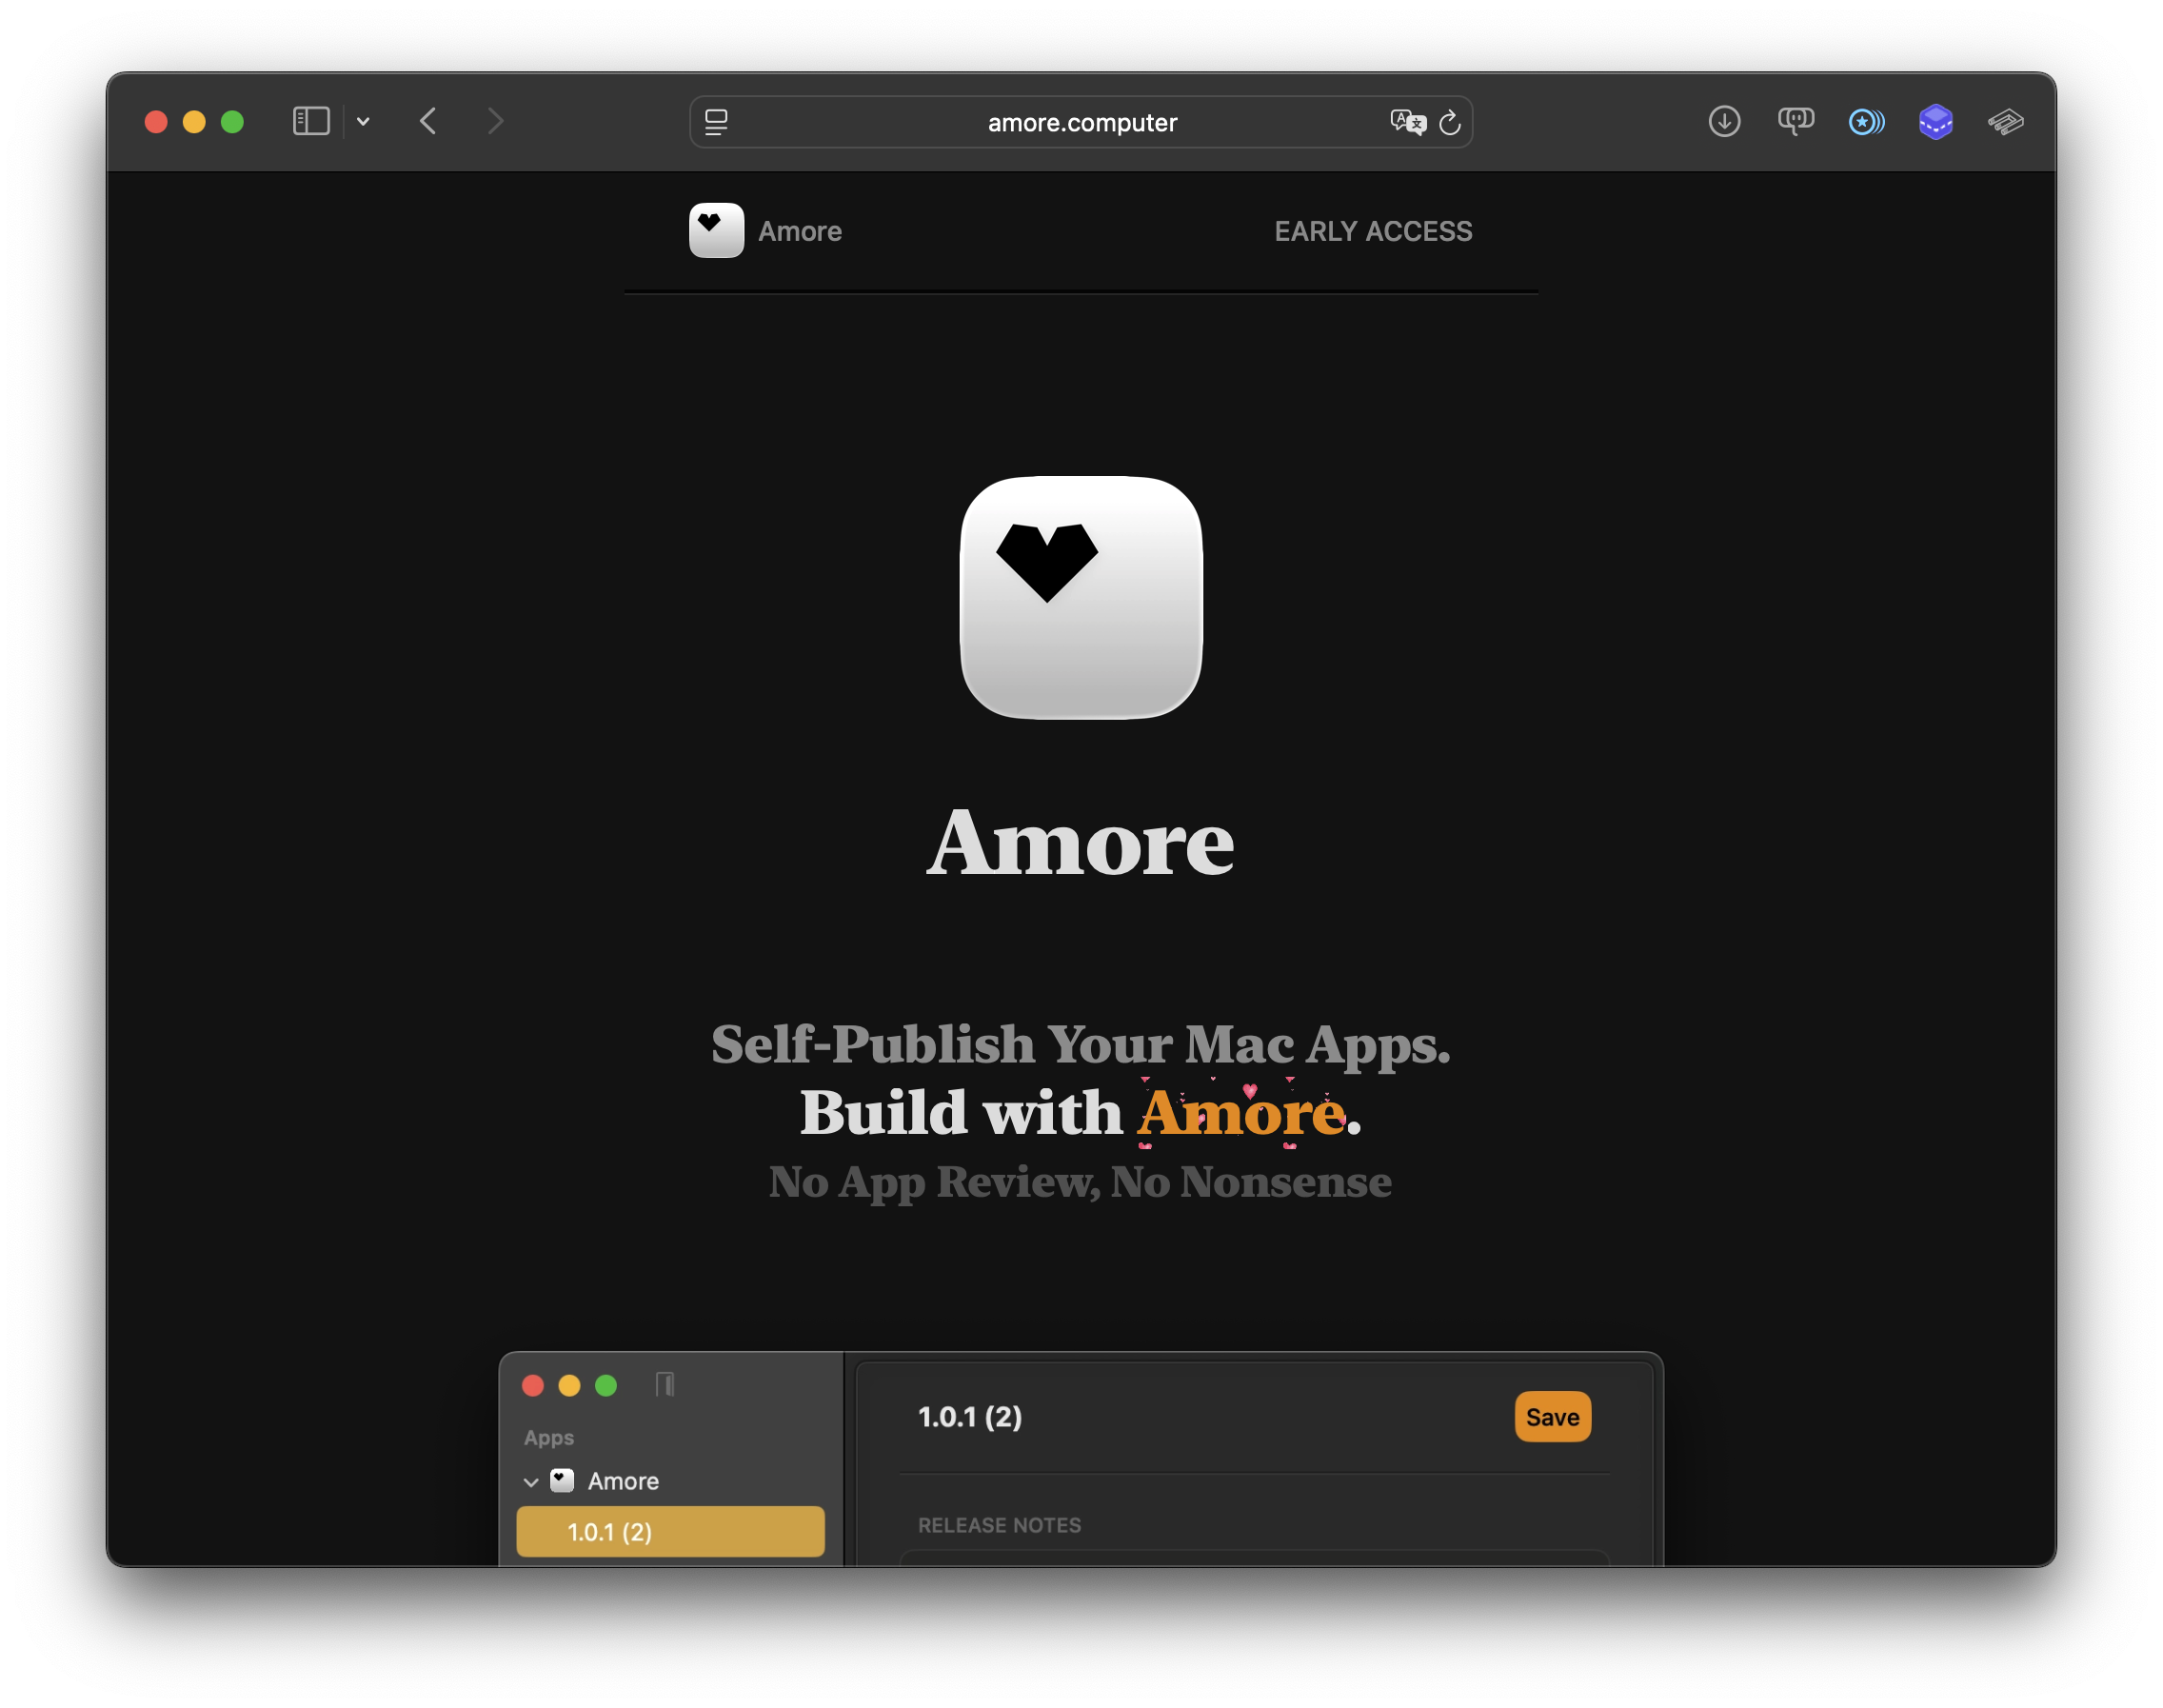Open the blue star extension icon
This screenshot has height=1708, width=2163.
coord(1865,122)
